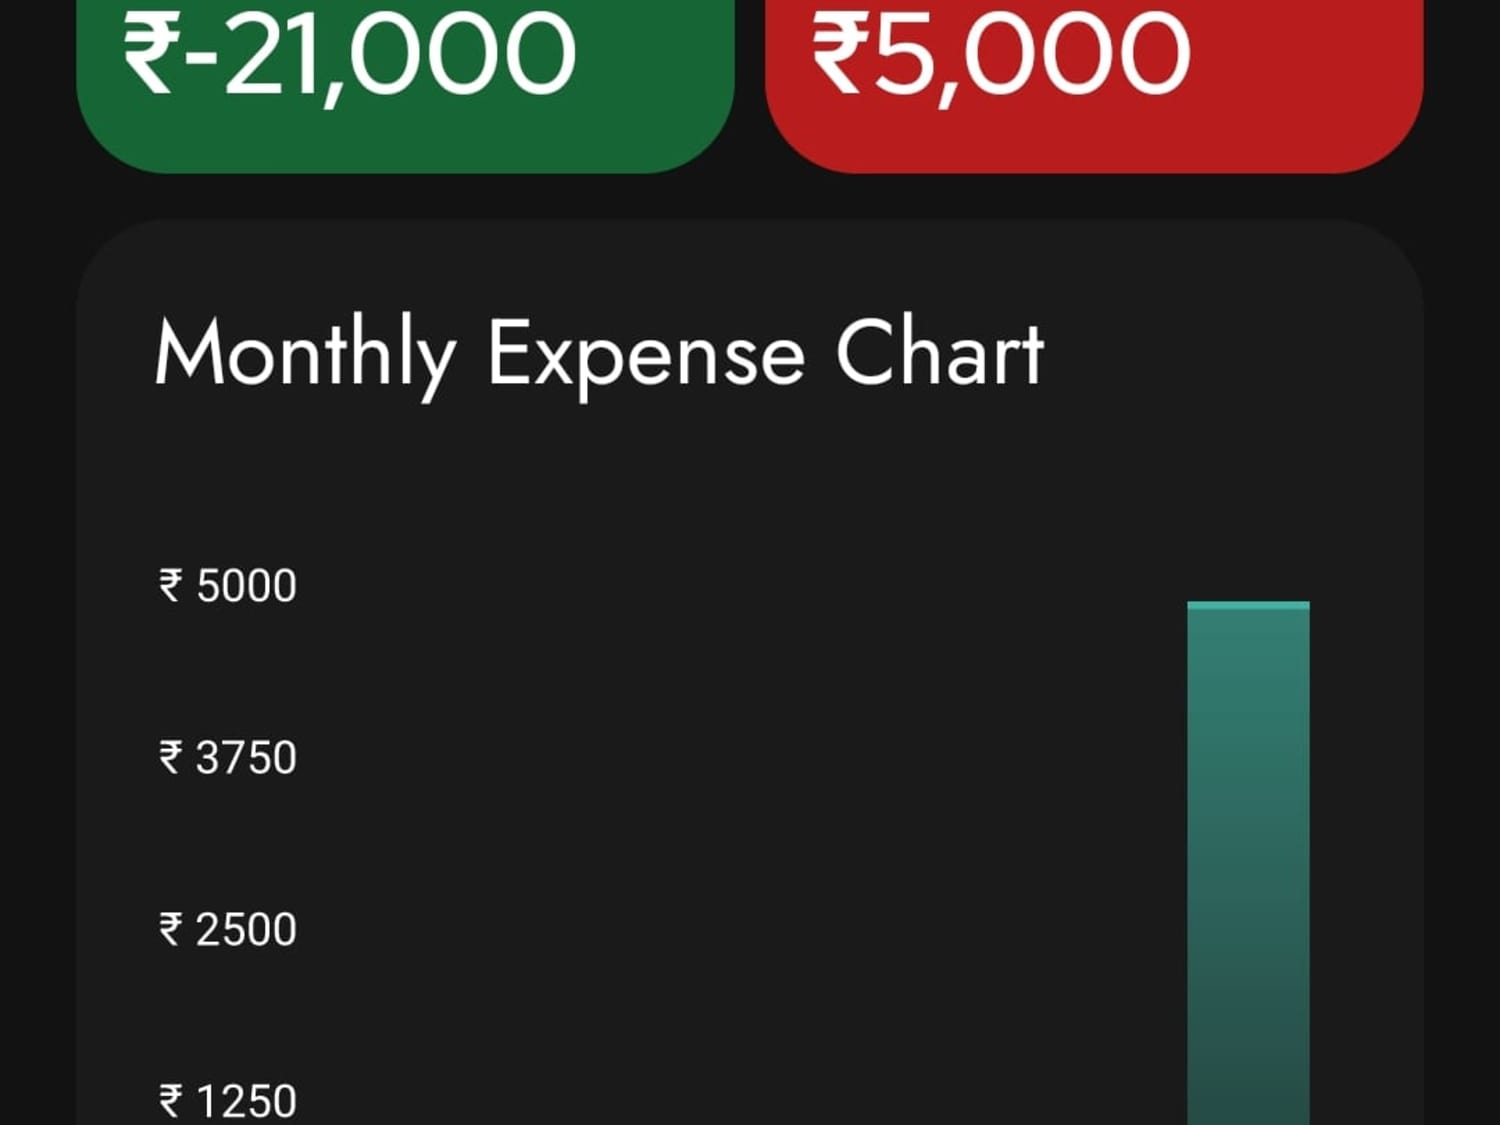Tap the Monthly Expense Chart heading
Viewport: 1500px width, 1125px height.
point(599,355)
